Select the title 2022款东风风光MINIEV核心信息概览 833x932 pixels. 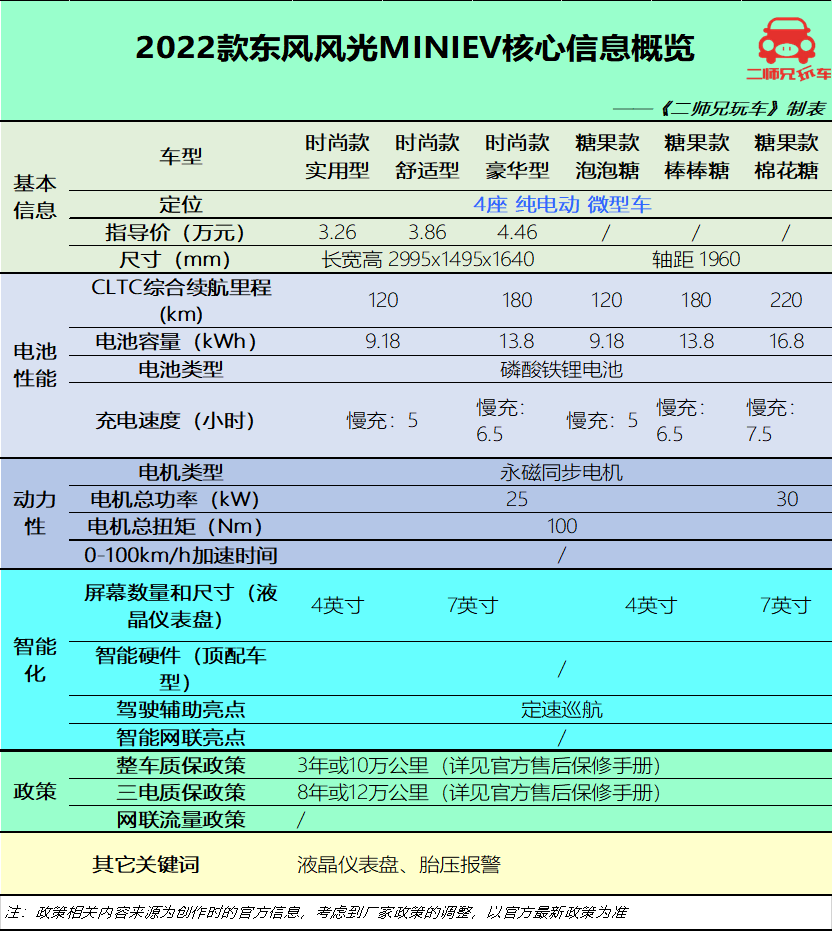coord(414,48)
